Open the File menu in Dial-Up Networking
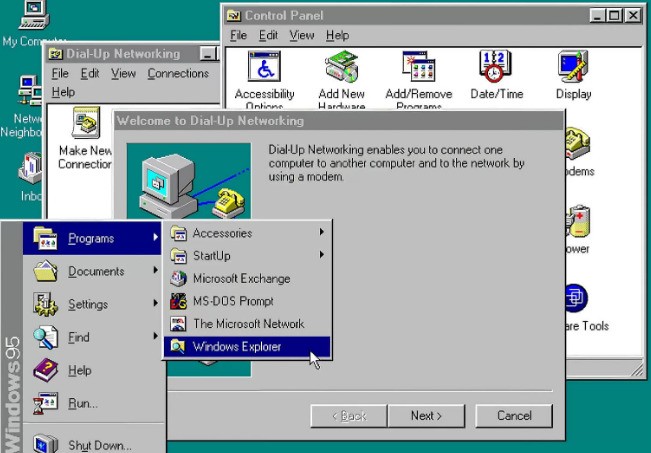Viewport: 651px width, 453px height. click(60, 73)
